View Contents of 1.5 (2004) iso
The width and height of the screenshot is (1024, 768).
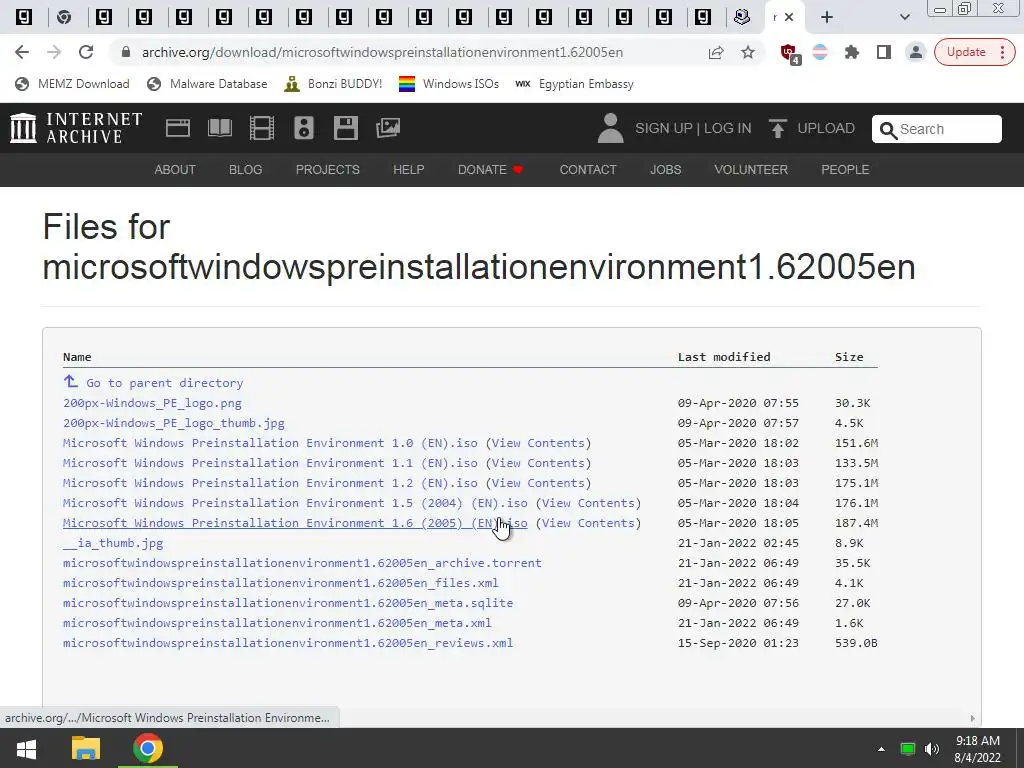[588, 503]
